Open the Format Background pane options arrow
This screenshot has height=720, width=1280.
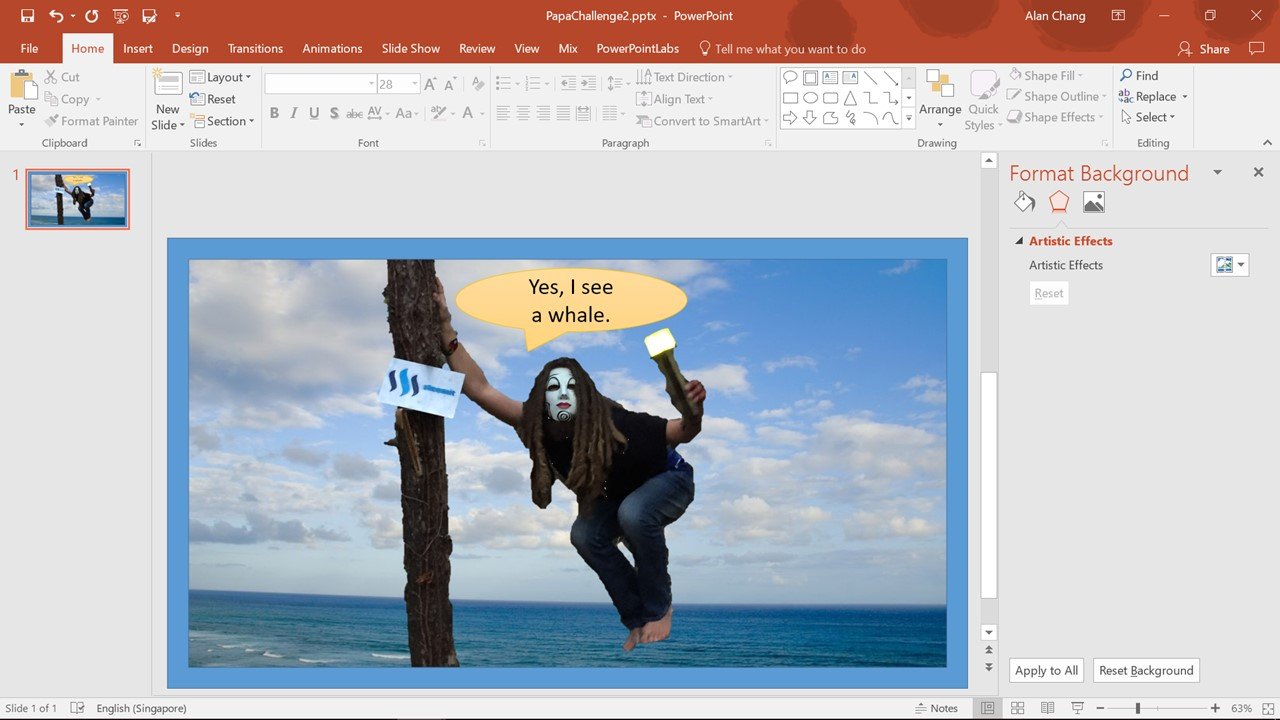click(x=1217, y=172)
